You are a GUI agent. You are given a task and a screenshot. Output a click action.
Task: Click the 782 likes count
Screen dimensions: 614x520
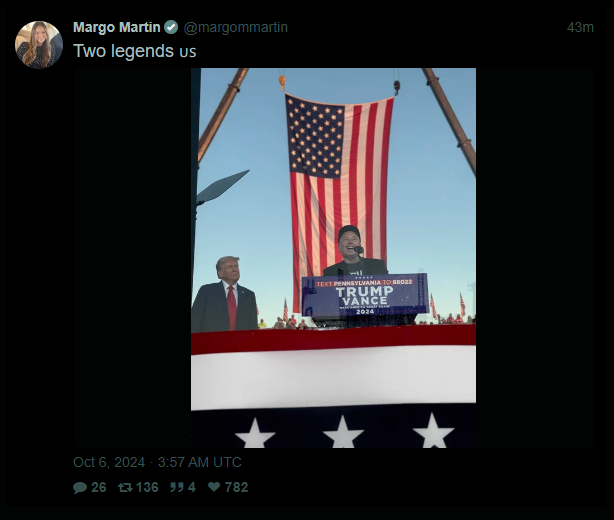pos(237,488)
